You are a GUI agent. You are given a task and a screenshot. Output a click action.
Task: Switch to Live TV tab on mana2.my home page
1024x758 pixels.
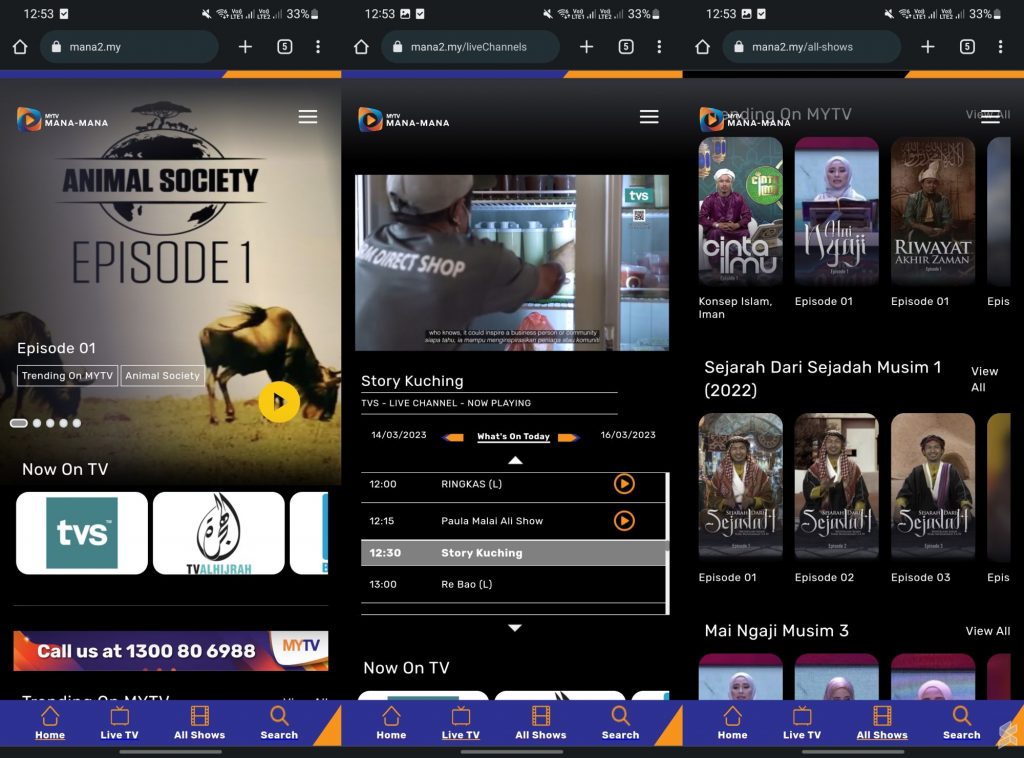coord(119,722)
